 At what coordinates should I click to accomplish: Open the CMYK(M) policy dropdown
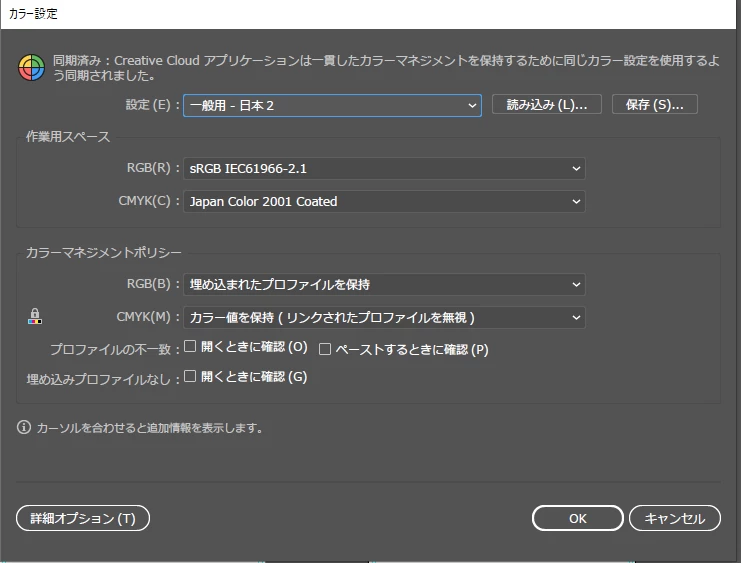point(384,318)
